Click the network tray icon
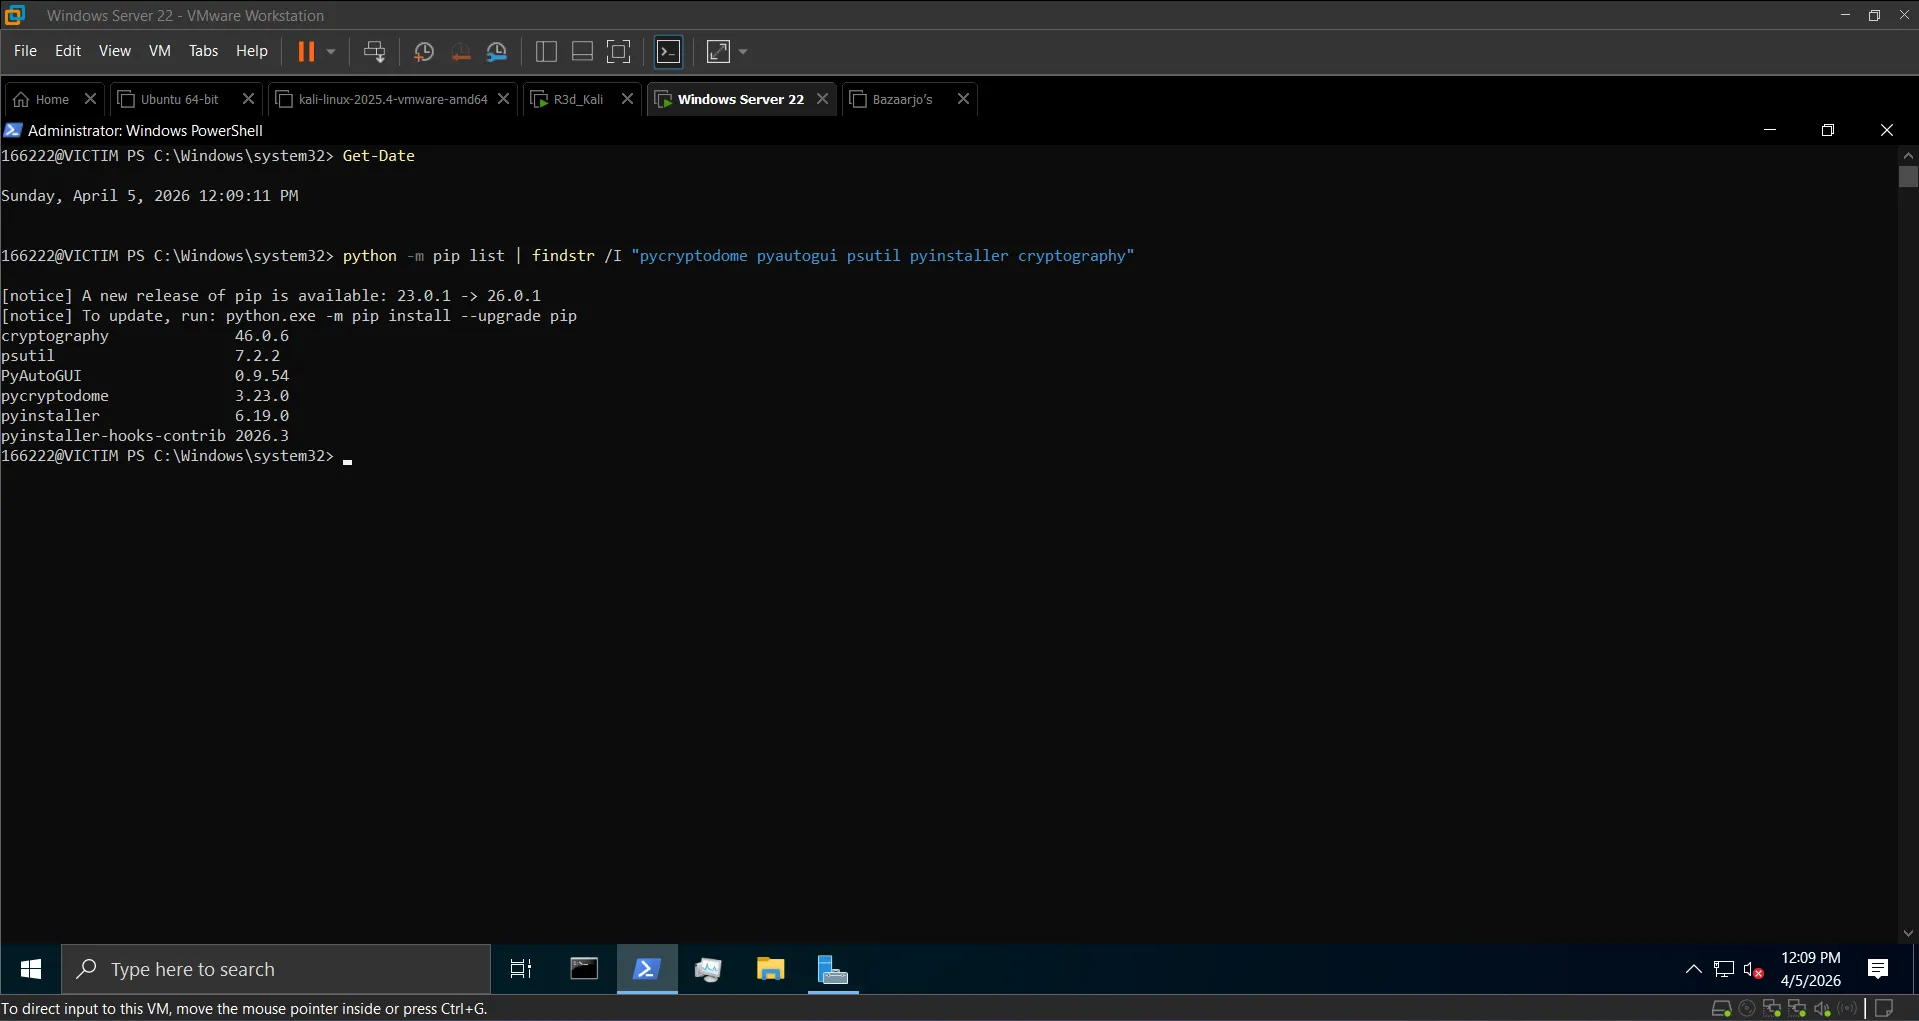1919x1021 pixels. coord(1723,969)
